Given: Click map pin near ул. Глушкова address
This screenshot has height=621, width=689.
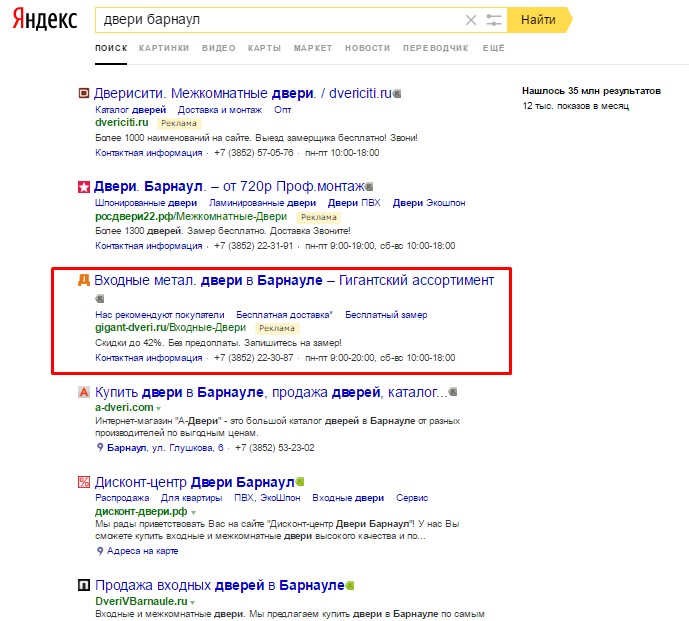Looking at the screenshot, I should (x=100, y=447).
